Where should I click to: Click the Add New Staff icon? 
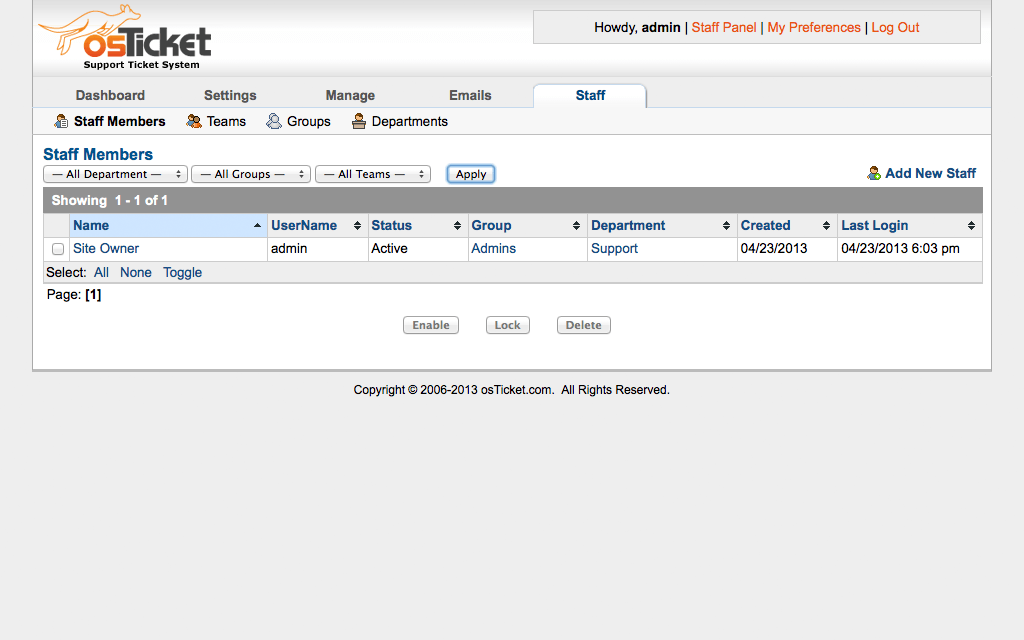point(874,174)
